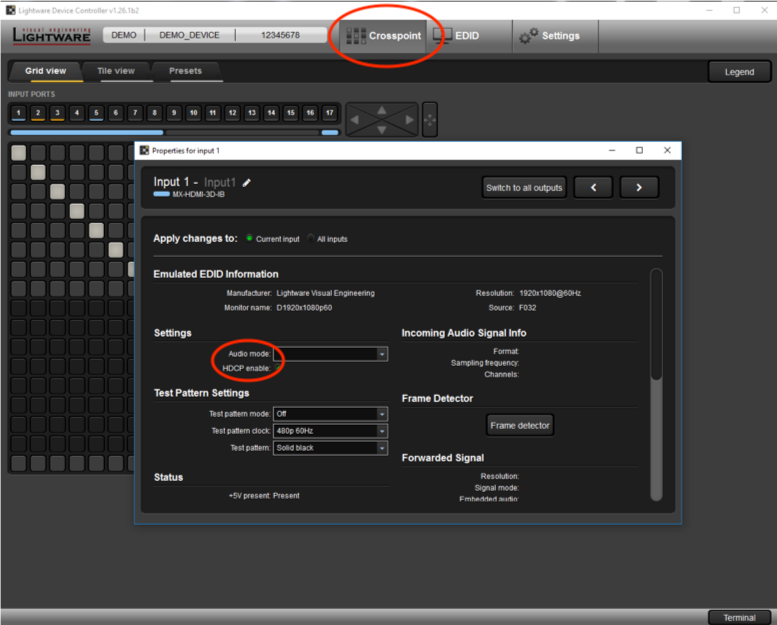Select input port 17
This screenshot has height=625, width=777.
(330, 113)
